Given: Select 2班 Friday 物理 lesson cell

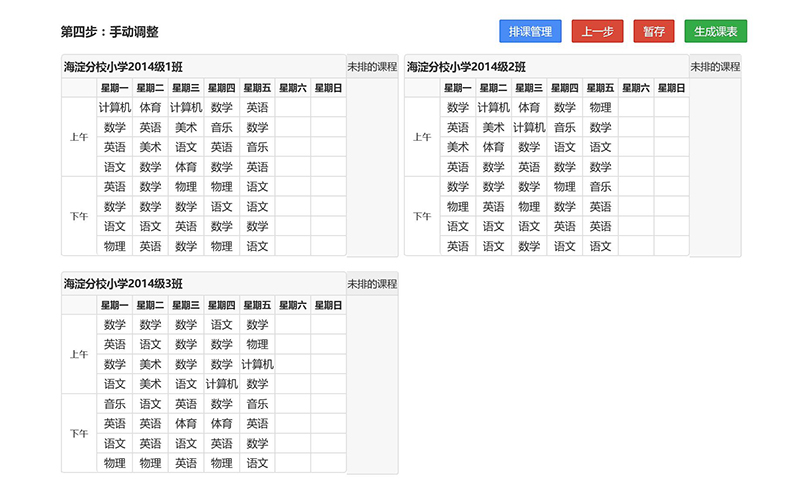Looking at the screenshot, I should 601,107.
